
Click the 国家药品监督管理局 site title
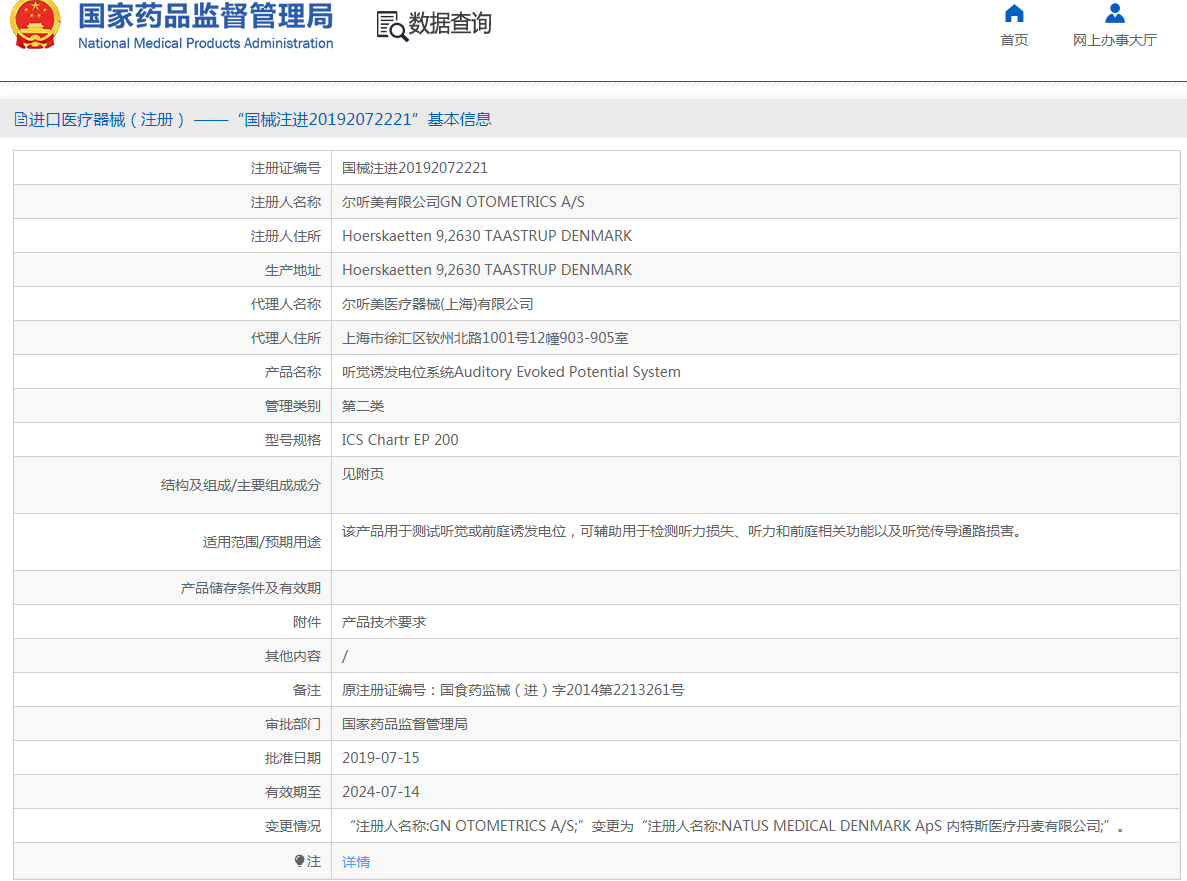click(205, 16)
